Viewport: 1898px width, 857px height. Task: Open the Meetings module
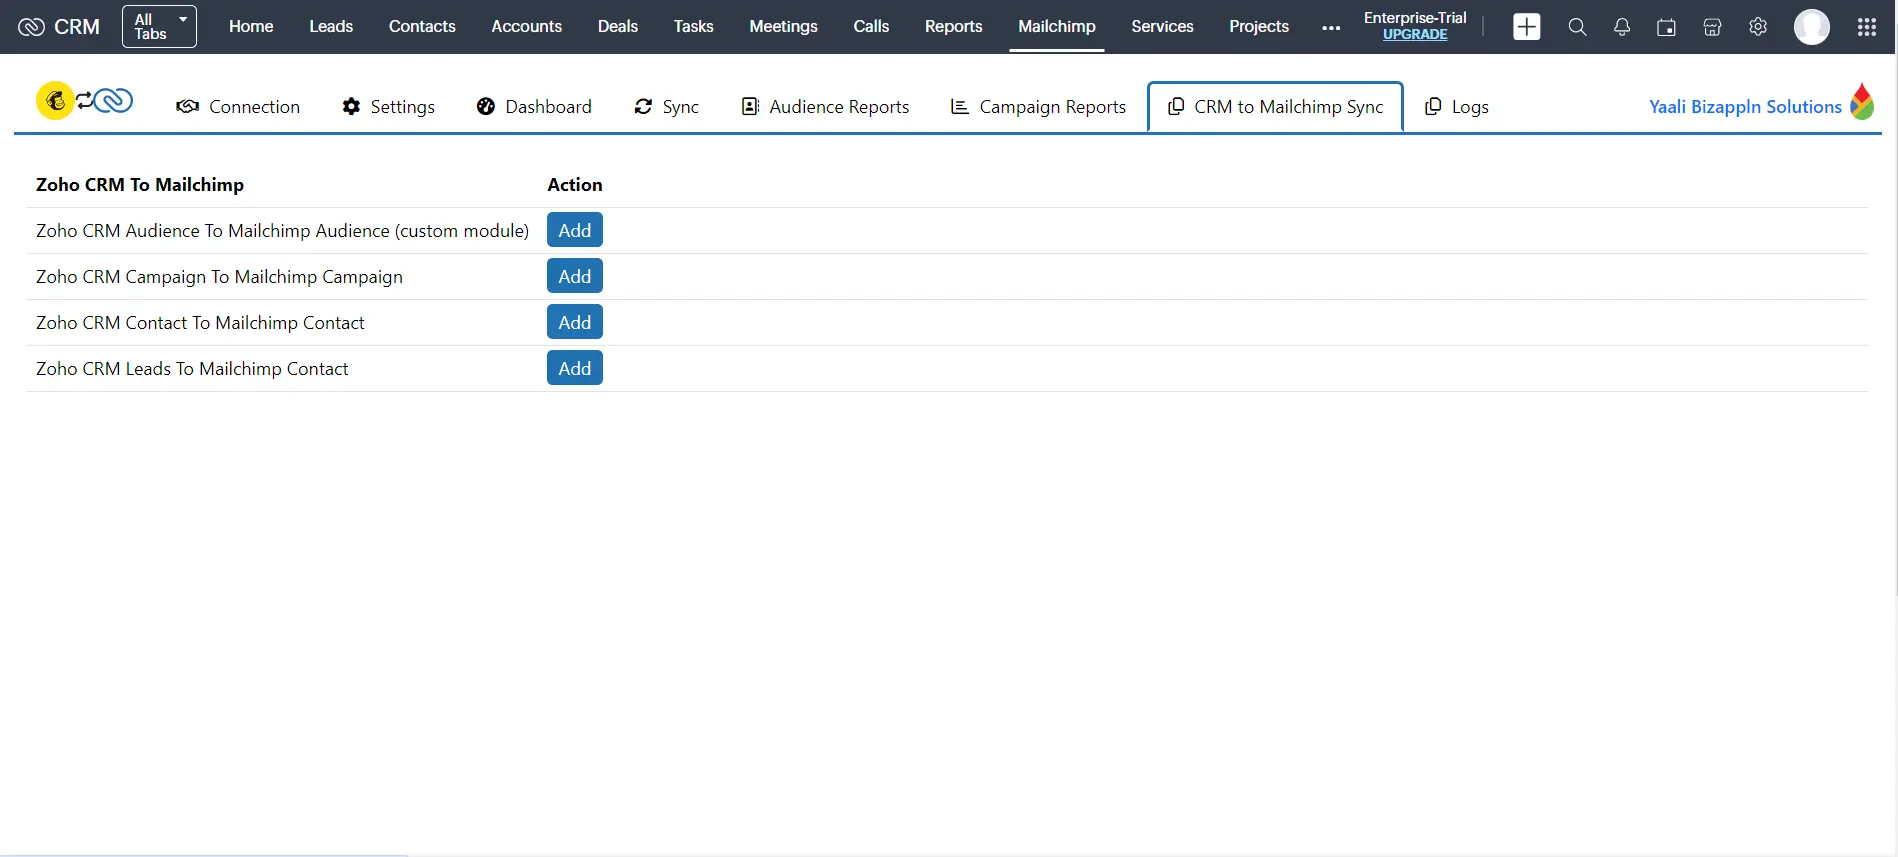coord(783,27)
